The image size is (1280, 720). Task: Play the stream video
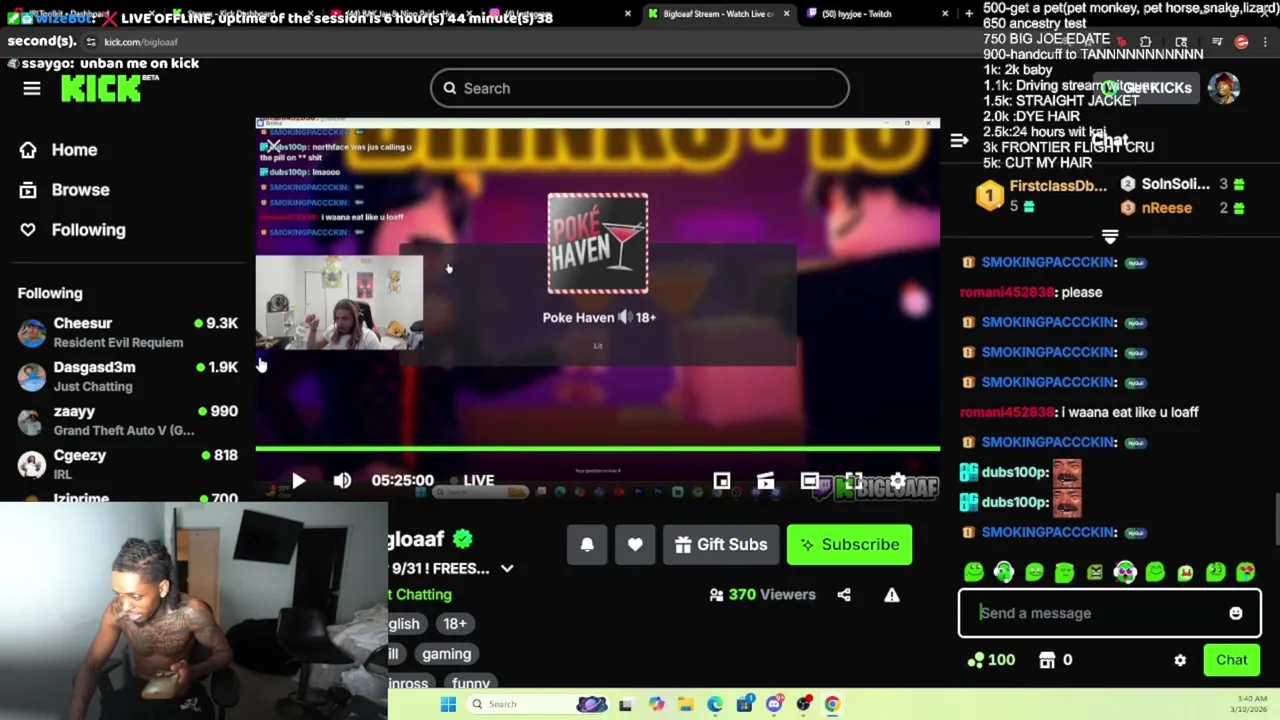(x=298, y=481)
